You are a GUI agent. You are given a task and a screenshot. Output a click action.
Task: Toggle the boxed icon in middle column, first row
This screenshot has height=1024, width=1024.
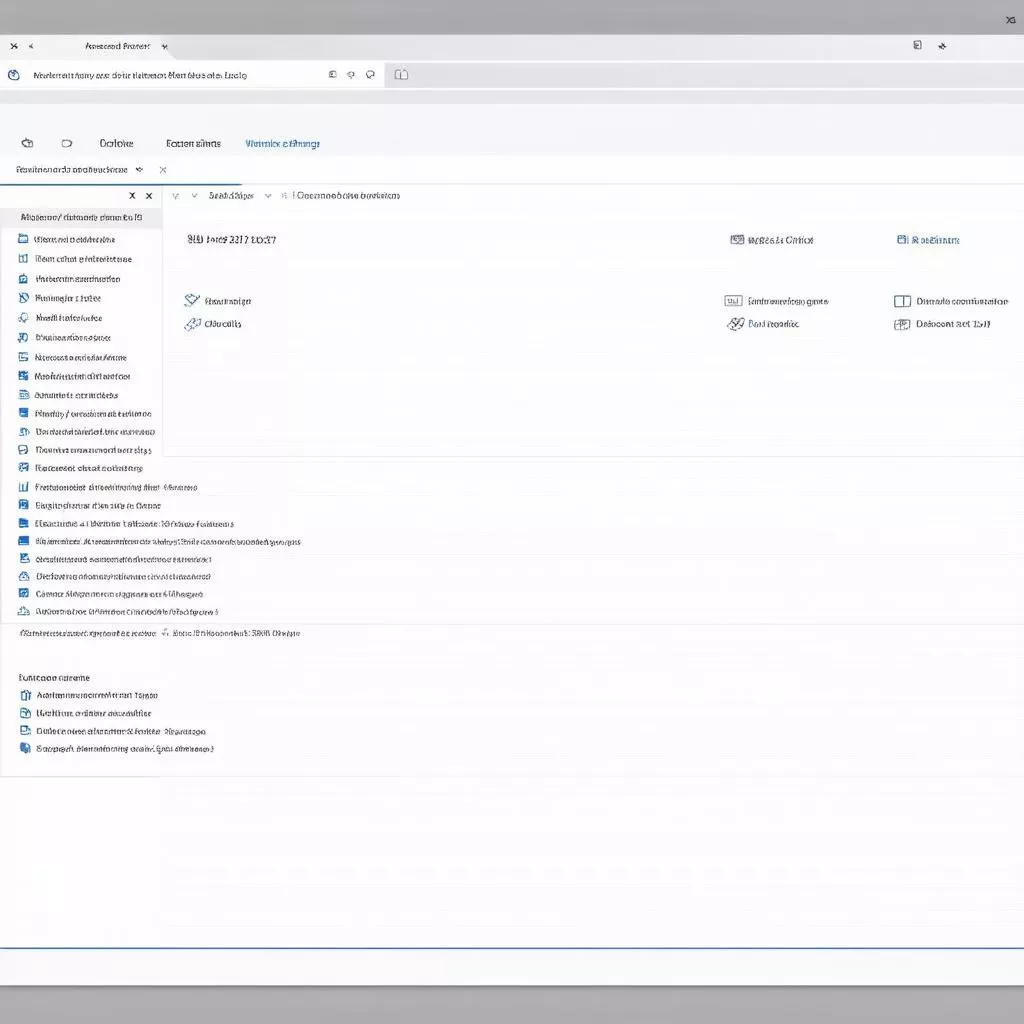pyautogui.click(x=733, y=301)
